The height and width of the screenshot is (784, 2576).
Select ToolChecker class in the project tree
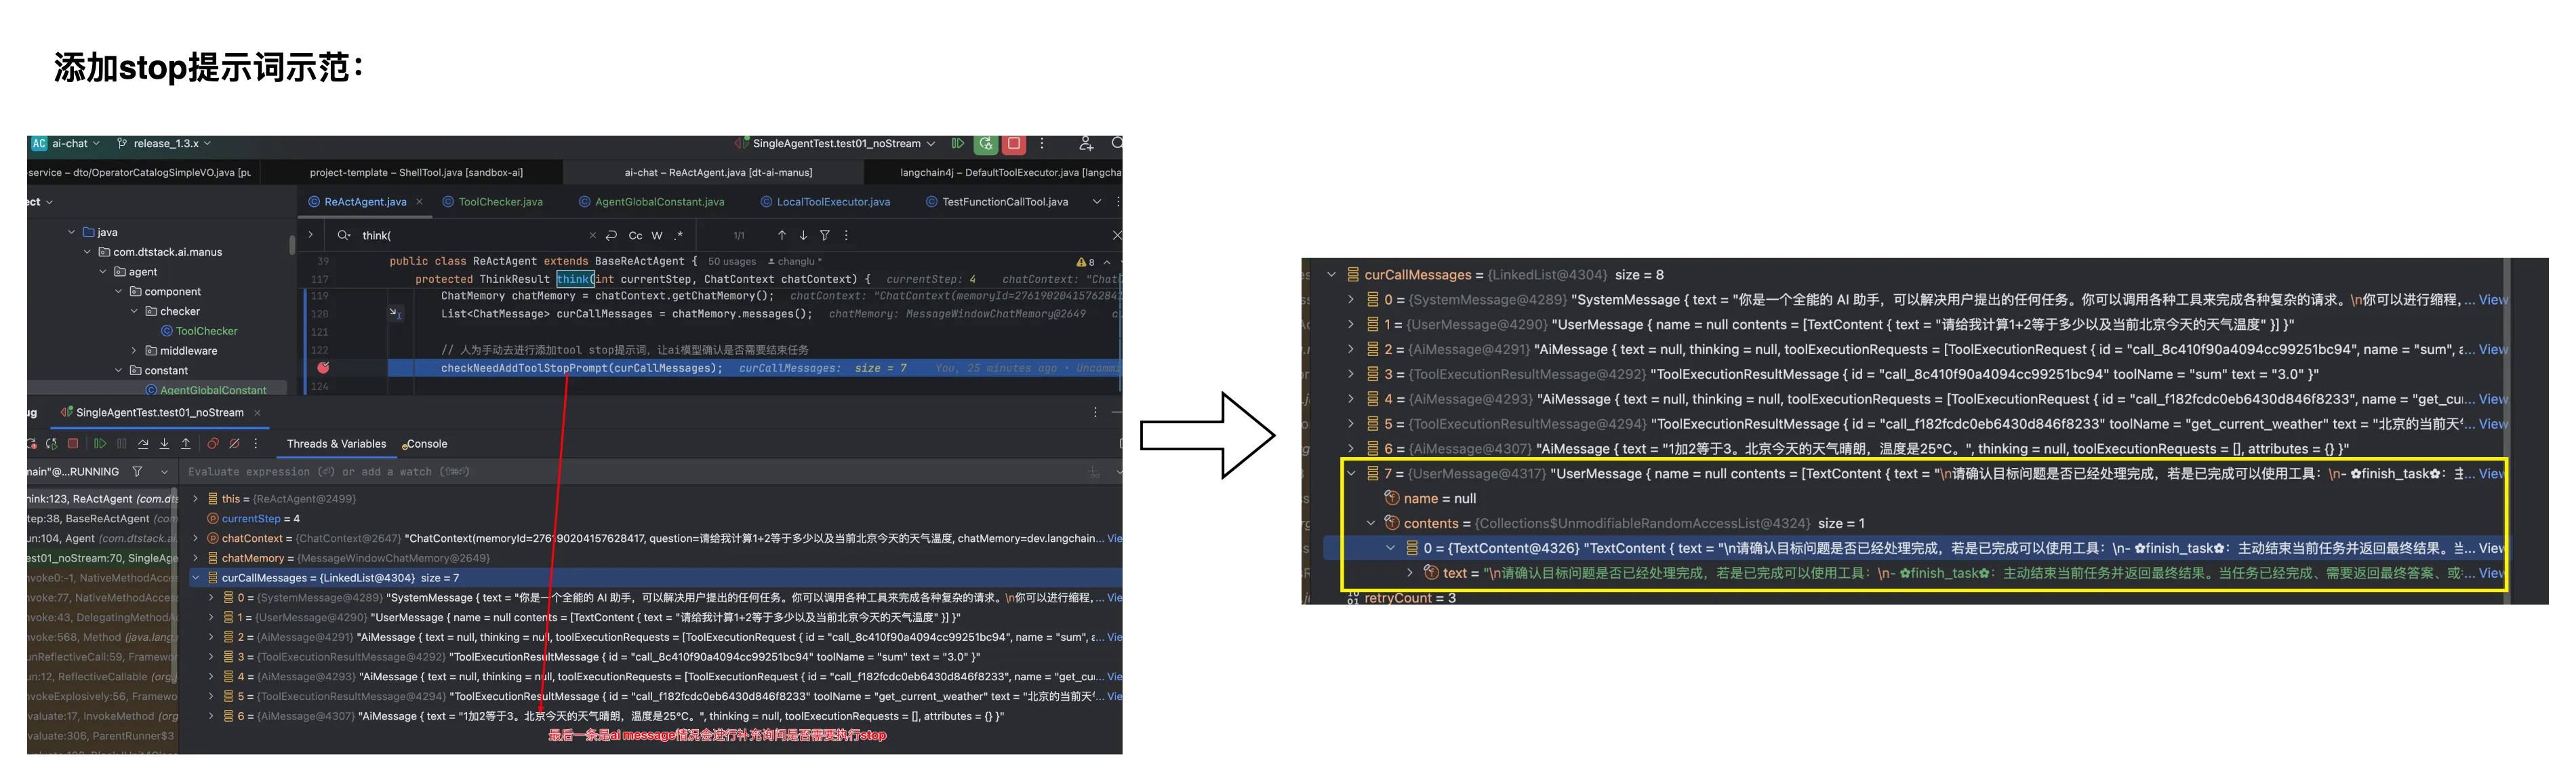coord(199,331)
